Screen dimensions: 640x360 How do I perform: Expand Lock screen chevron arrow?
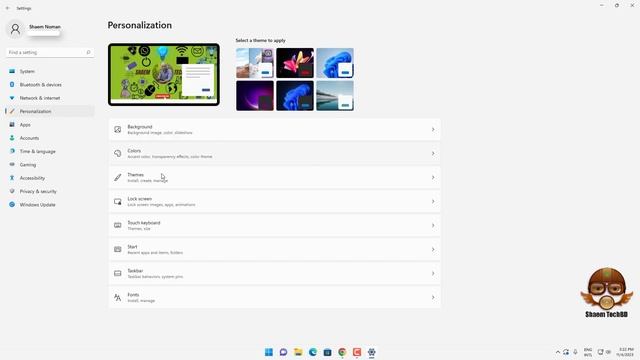coord(433,202)
